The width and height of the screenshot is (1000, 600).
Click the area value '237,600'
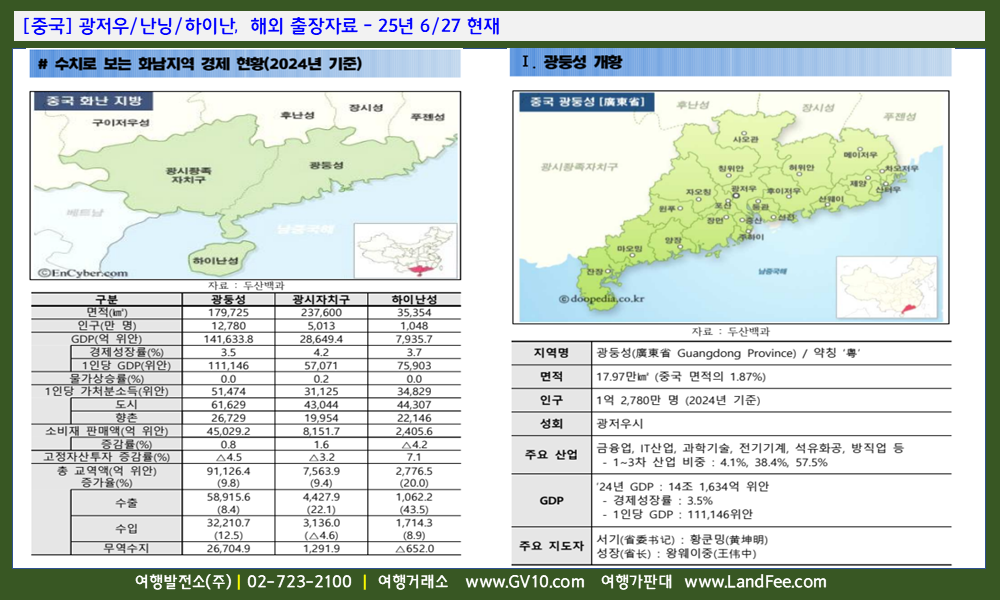[x=321, y=312]
